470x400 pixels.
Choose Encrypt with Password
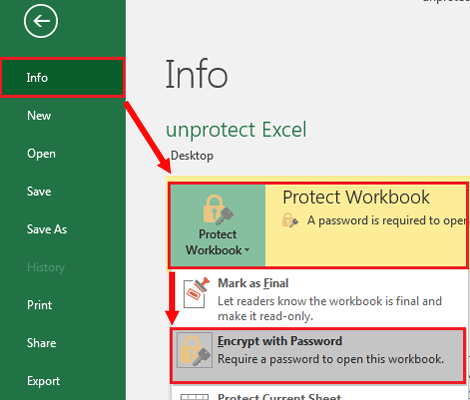318,355
